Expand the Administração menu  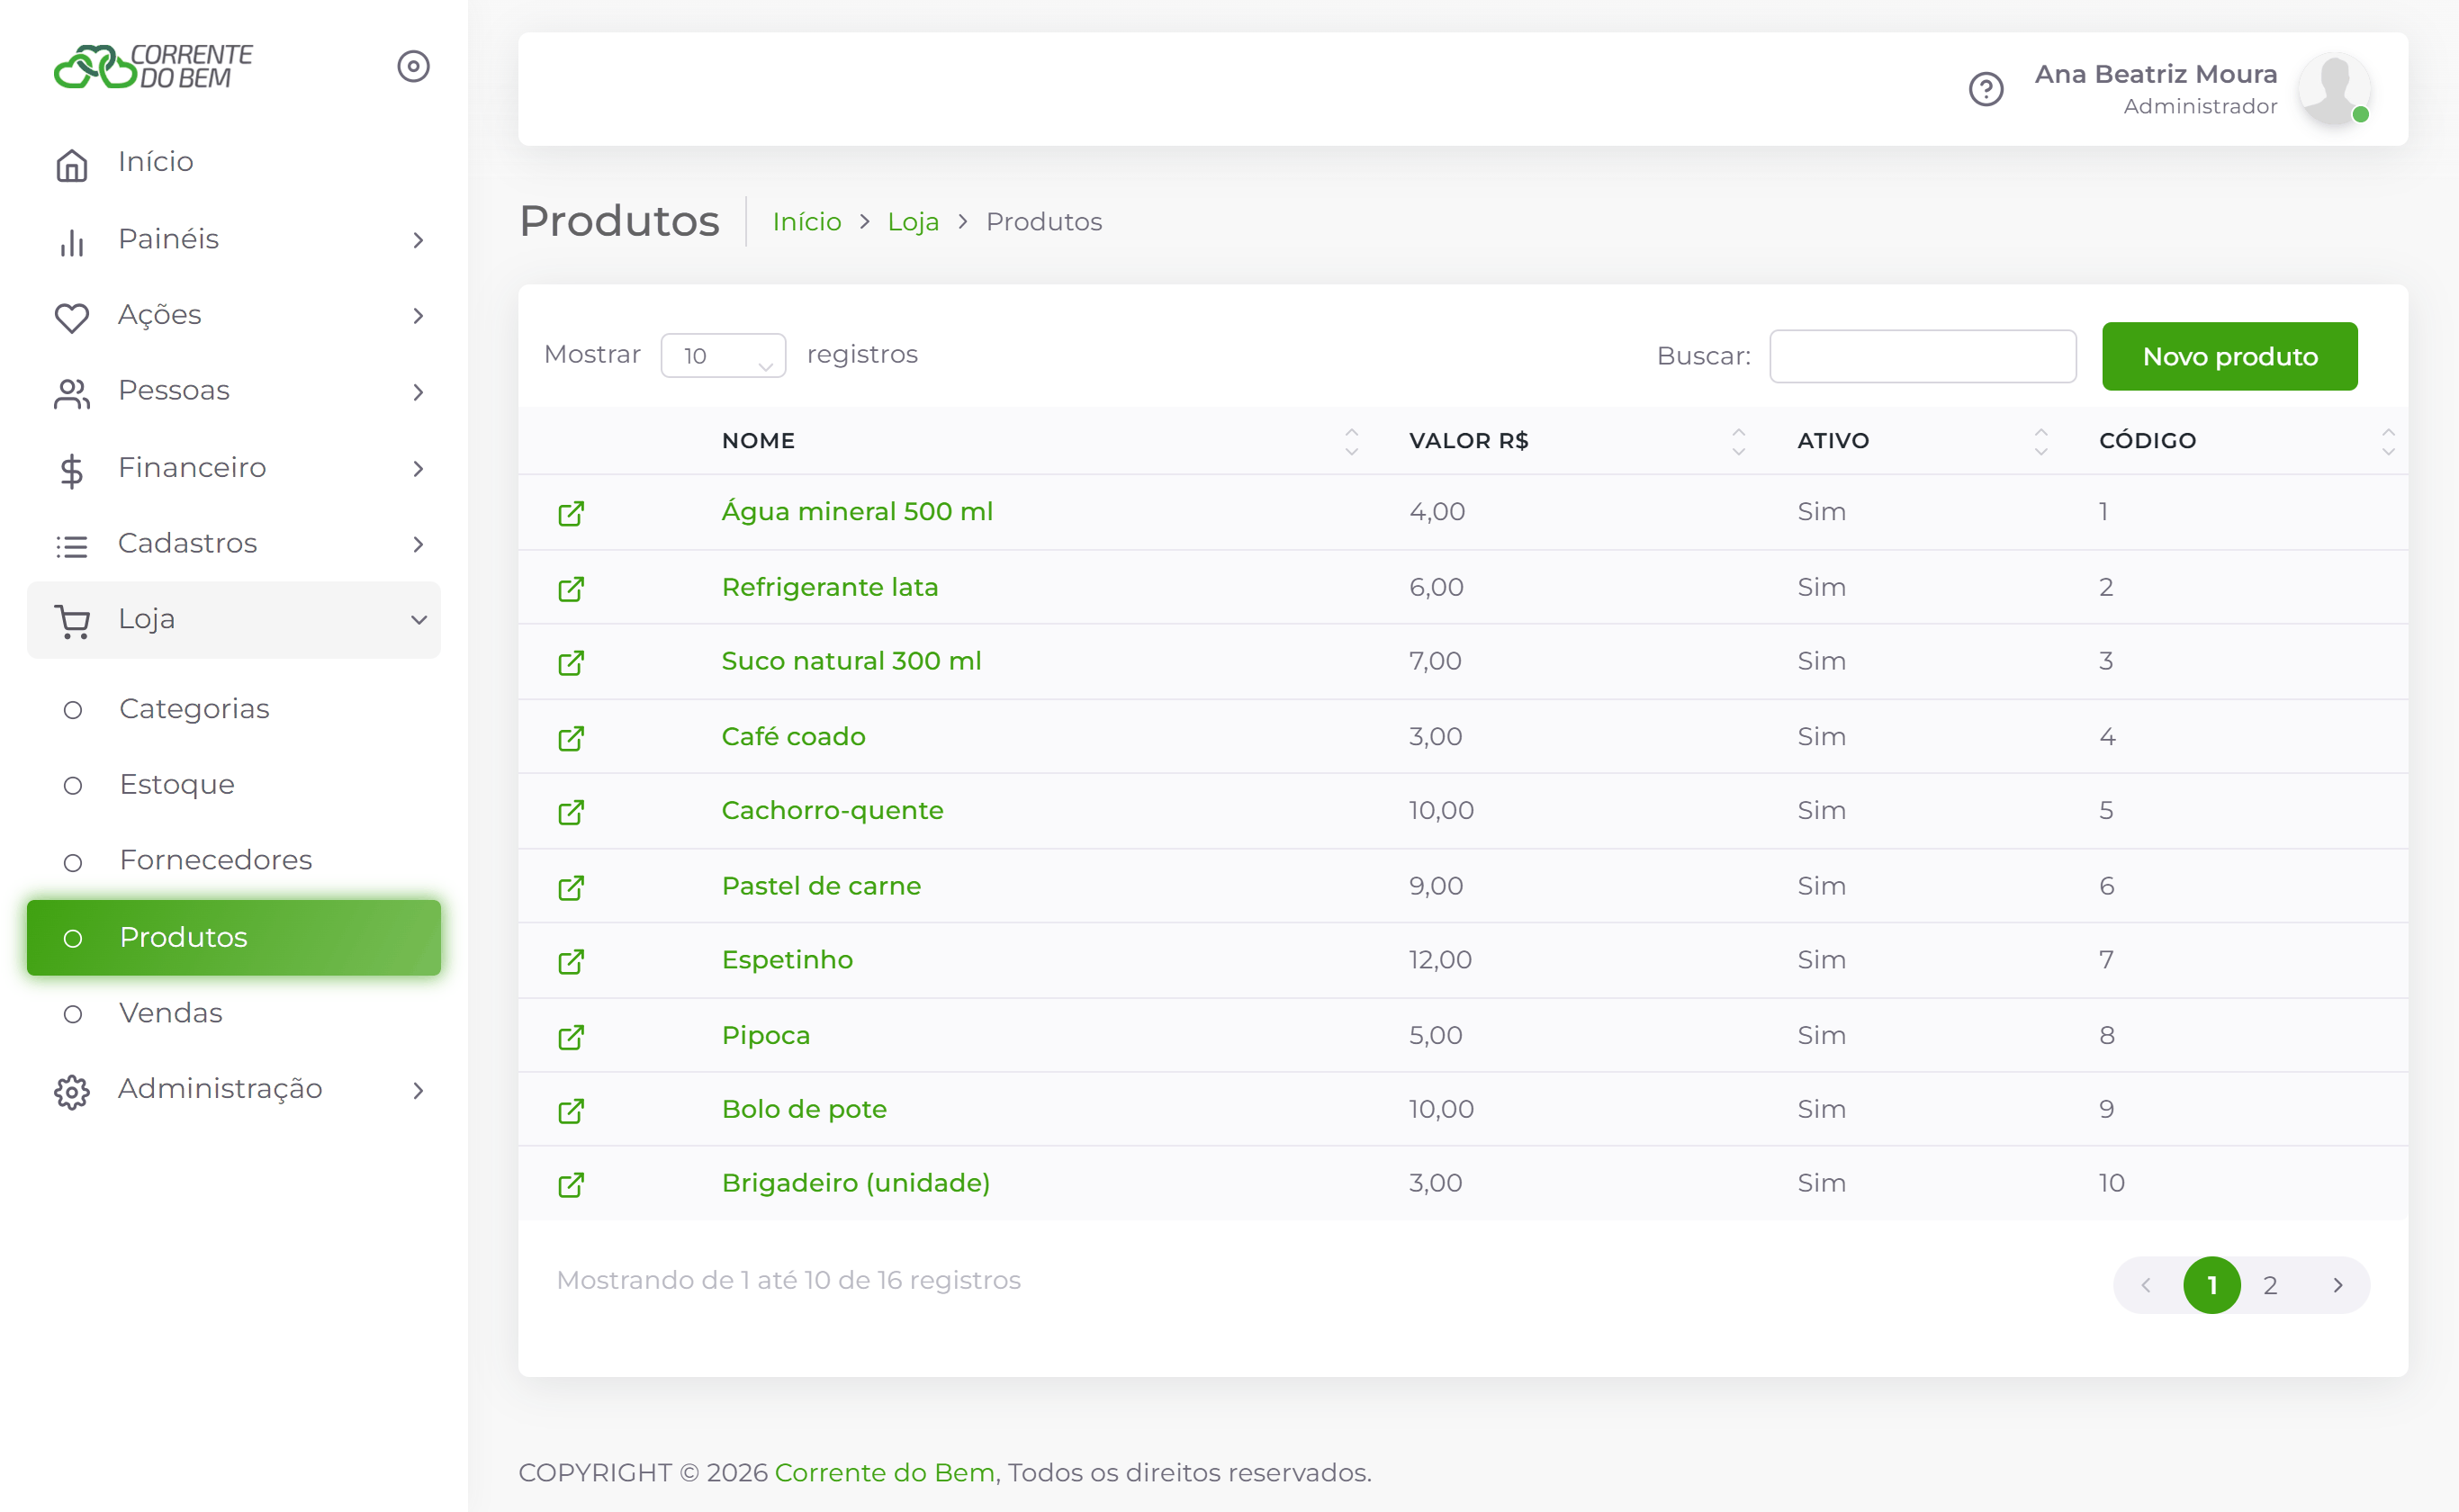pos(234,1088)
